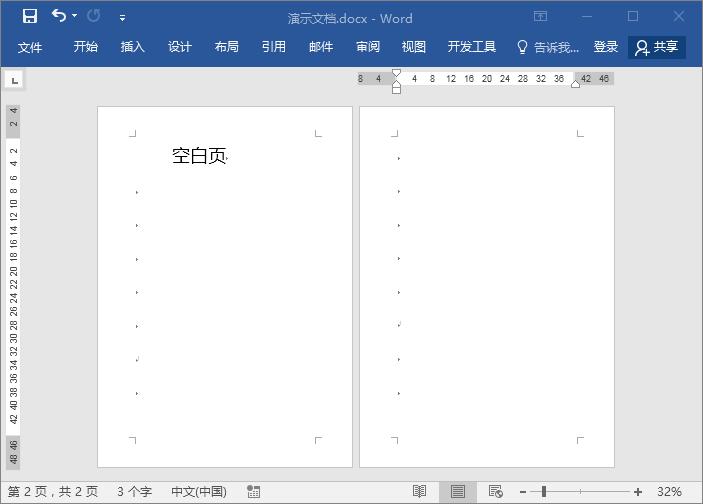Open zoom dialog via 32% level

click(669, 492)
